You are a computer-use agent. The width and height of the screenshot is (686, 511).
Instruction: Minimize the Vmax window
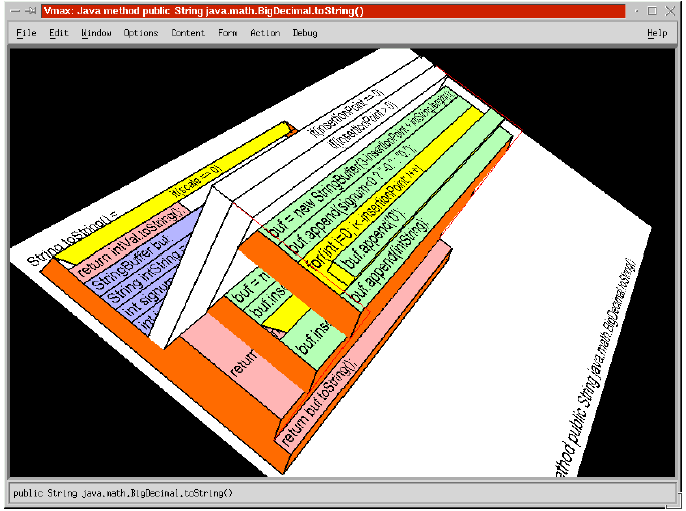[x=635, y=10]
